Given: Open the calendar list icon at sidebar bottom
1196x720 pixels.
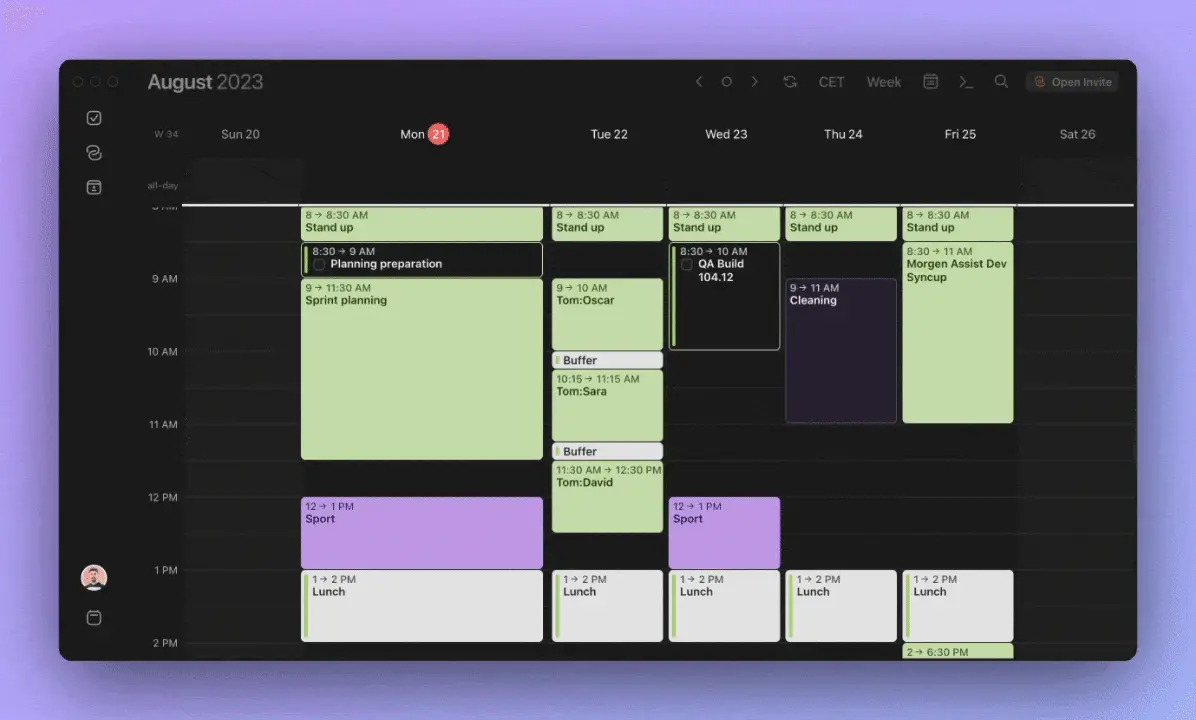Looking at the screenshot, I should (93, 617).
